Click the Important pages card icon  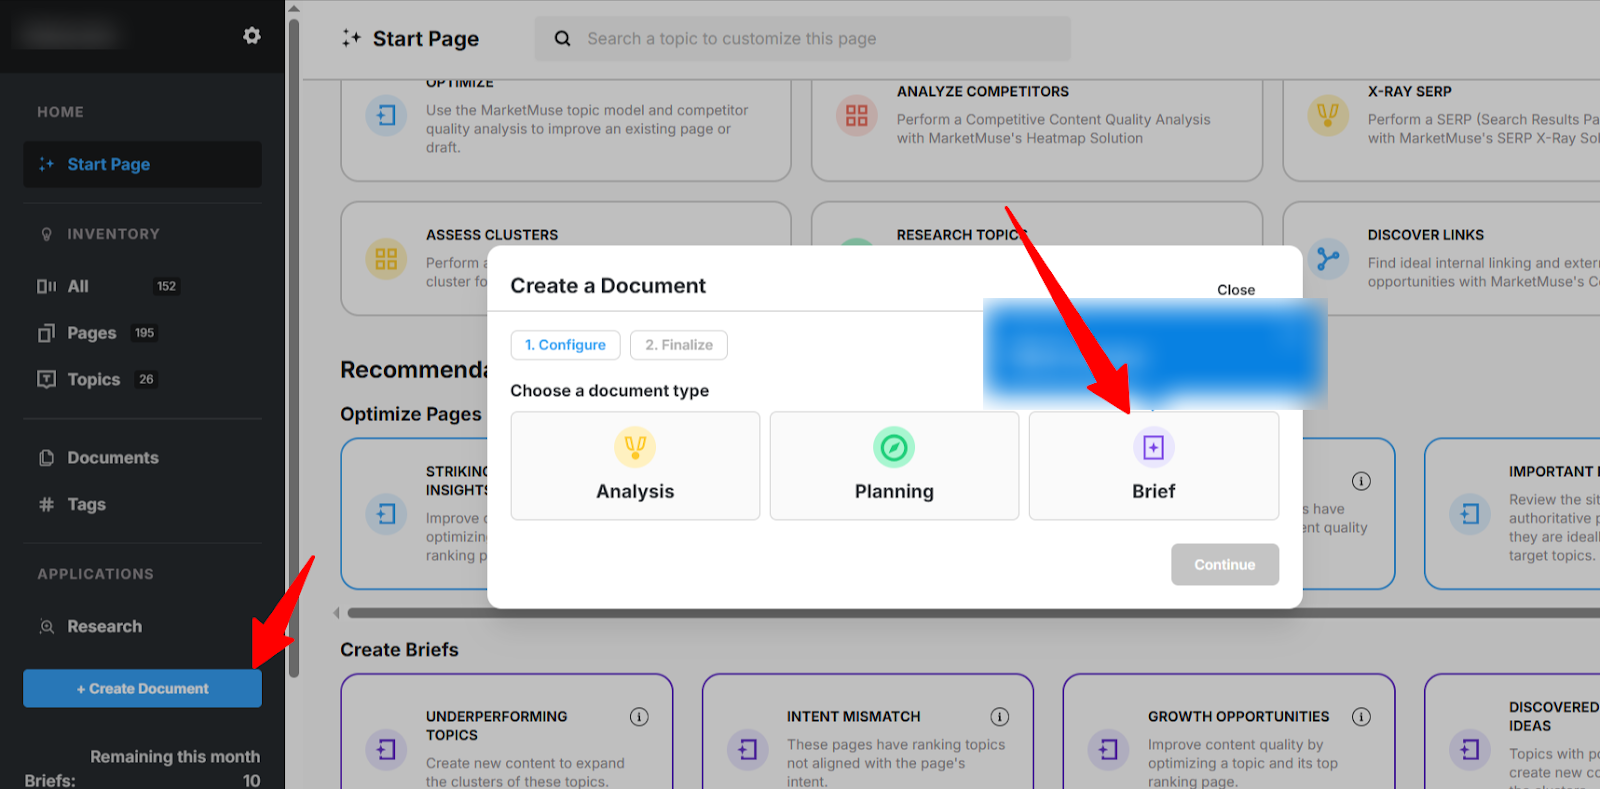[1470, 514]
